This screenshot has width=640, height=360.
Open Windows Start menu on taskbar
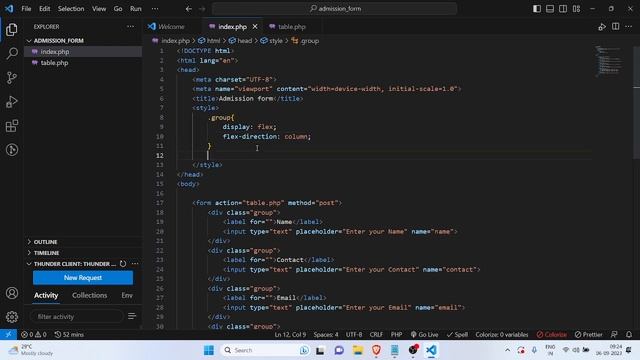pyautogui.click(x=209, y=350)
